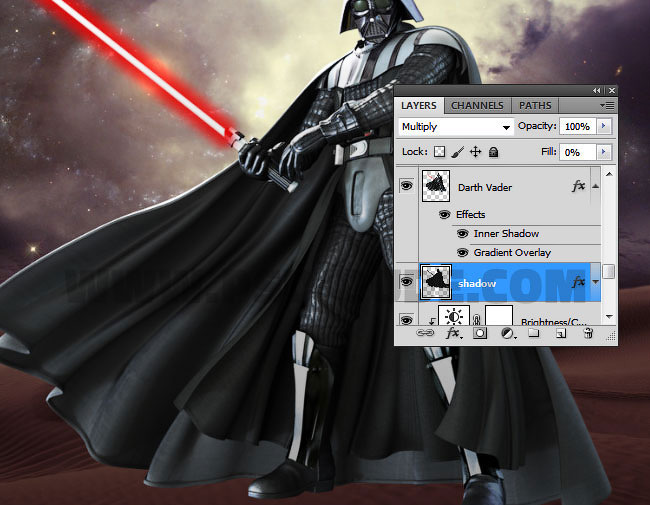Image resolution: width=650 pixels, height=505 pixels.
Task: Click the fx icon on shadow layer
Action: pos(578,282)
